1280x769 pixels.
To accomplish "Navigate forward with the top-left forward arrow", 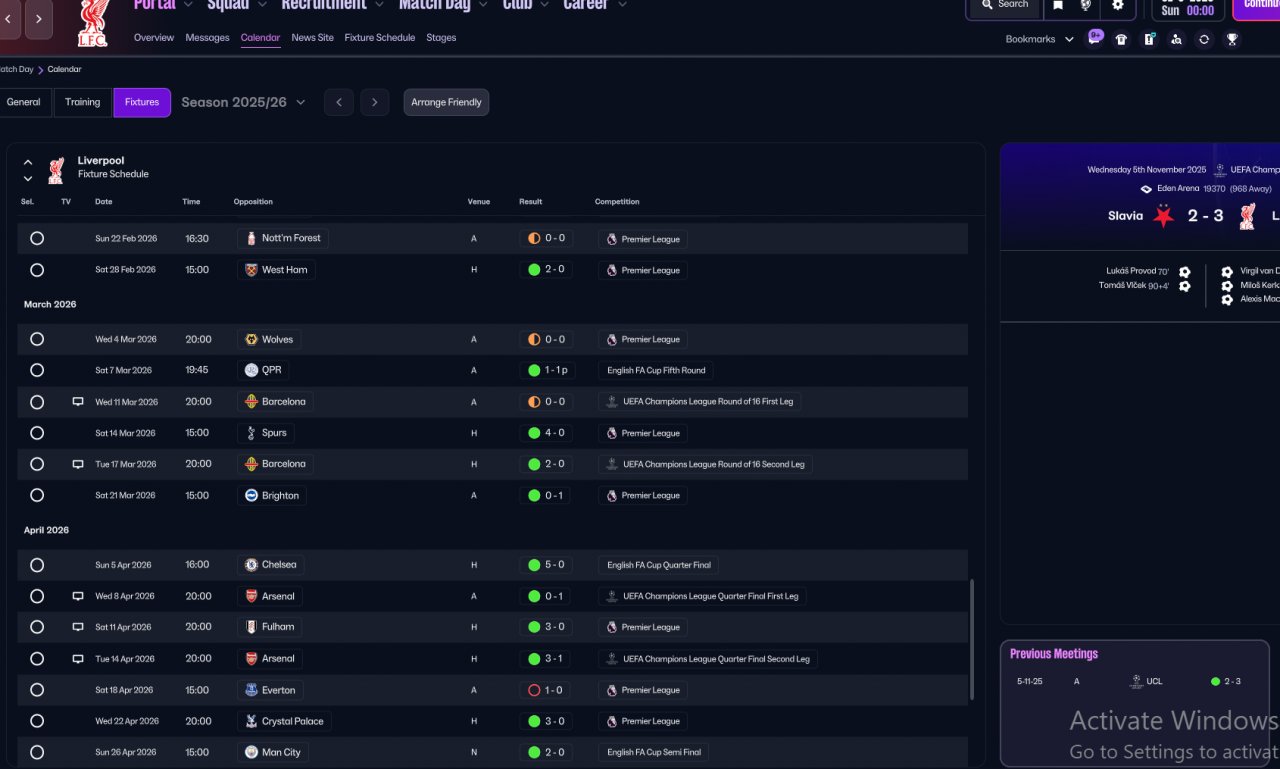I will 39,19.
